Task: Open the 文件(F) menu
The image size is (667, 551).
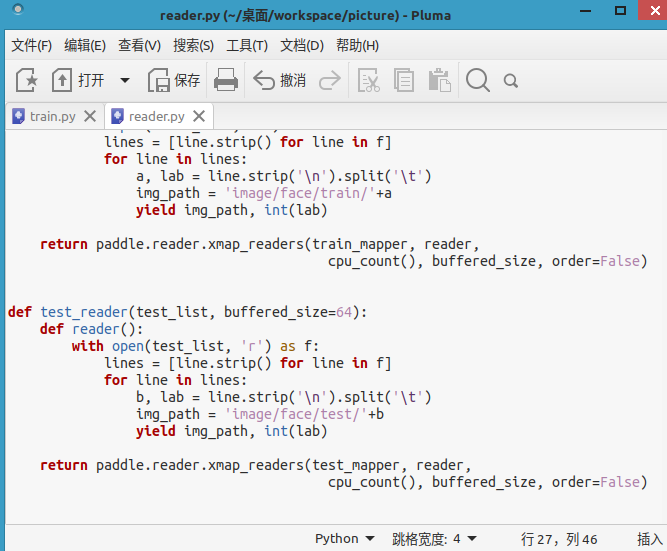Action: [31, 45]
